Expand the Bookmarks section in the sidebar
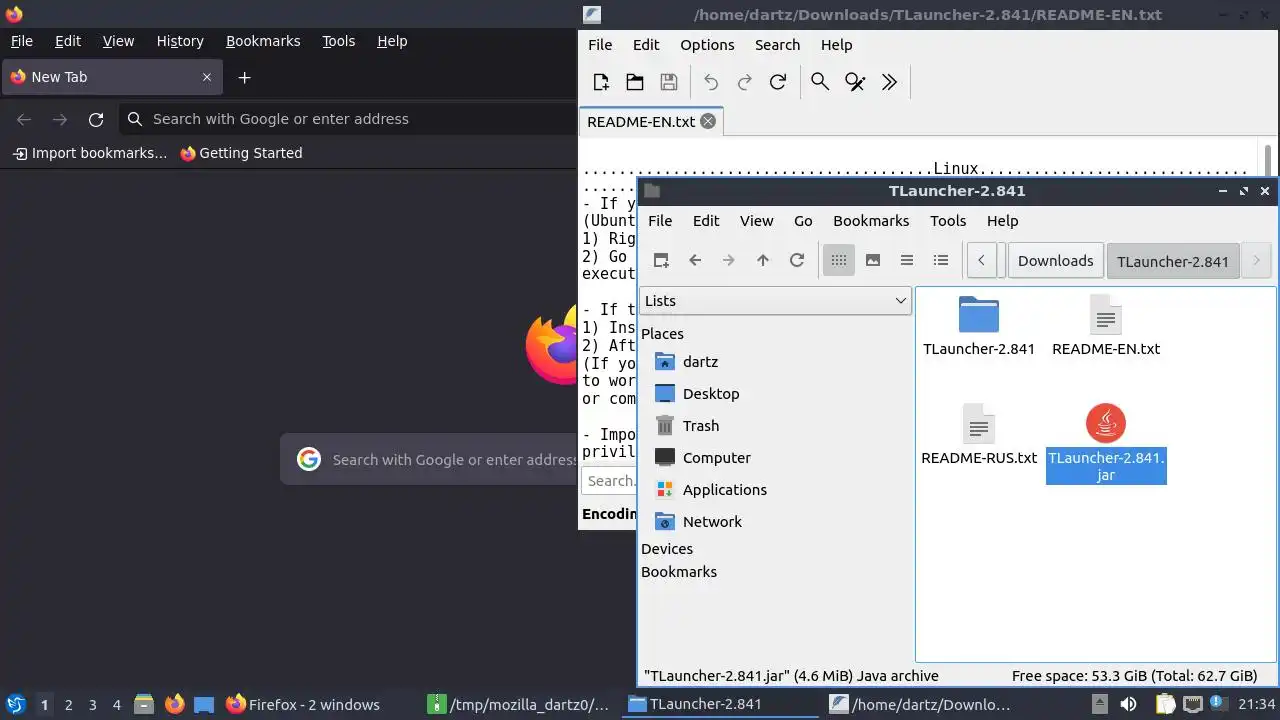The height and width of the screenshot is (720, 1280). 679,572
